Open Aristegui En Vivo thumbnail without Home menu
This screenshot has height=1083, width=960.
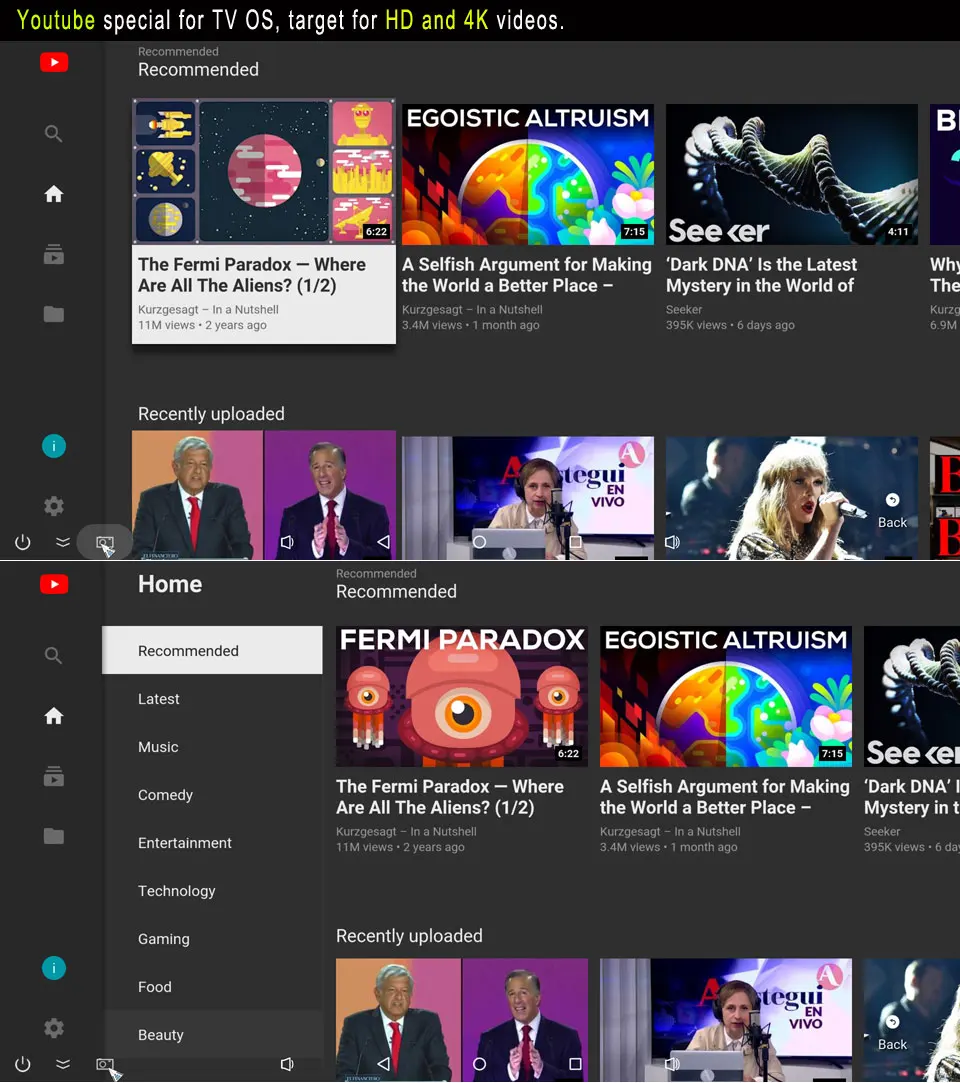coord(528,497)
